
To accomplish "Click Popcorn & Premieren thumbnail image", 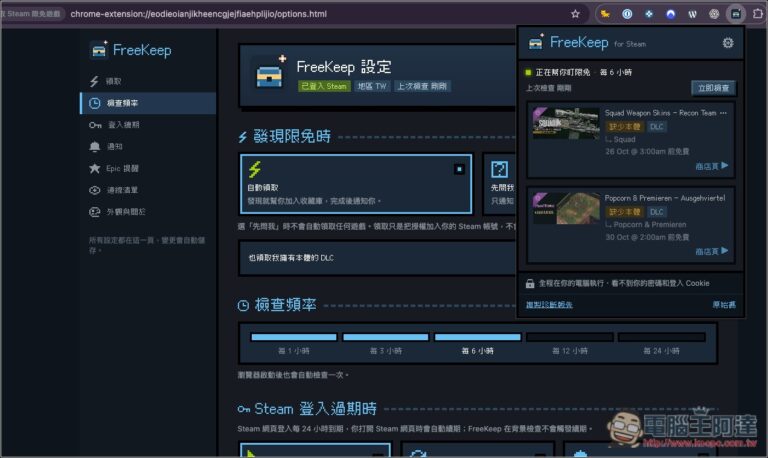I will click(x=566, y=208).
